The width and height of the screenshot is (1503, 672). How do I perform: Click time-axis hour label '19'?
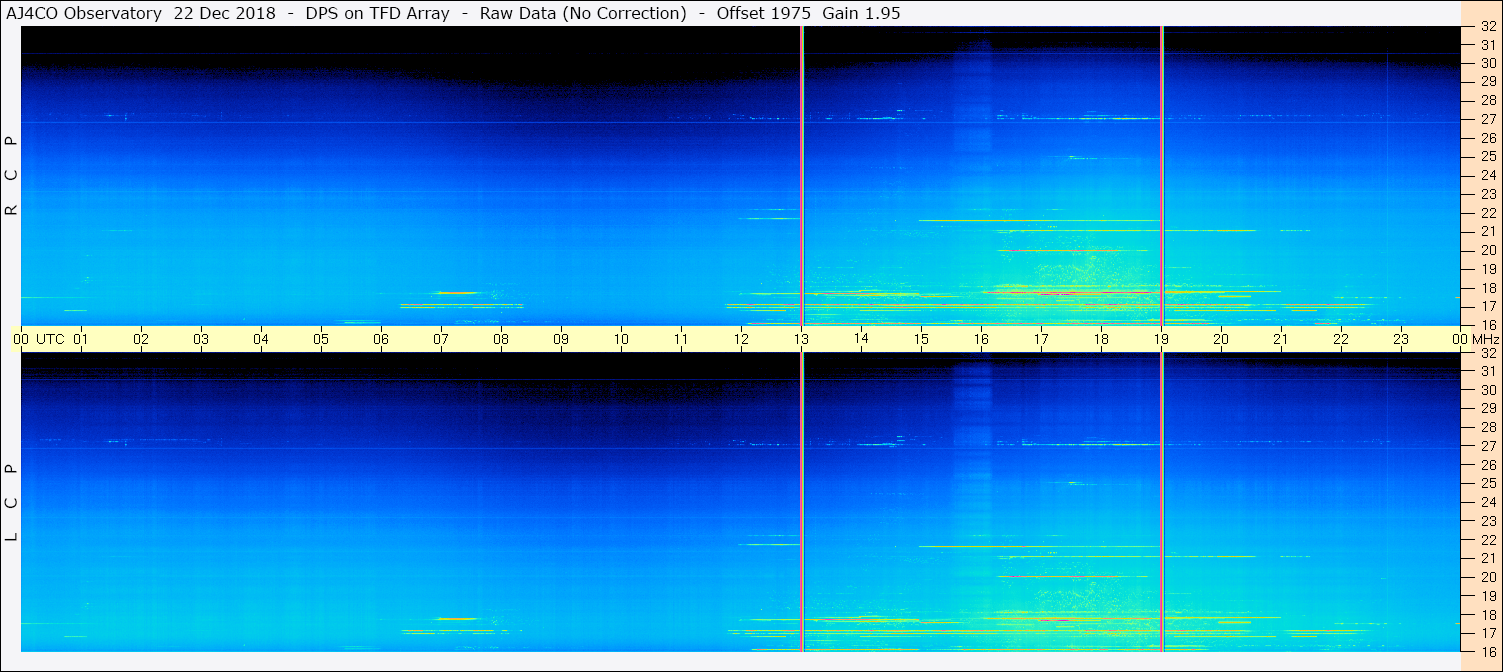pos(1161,339)
